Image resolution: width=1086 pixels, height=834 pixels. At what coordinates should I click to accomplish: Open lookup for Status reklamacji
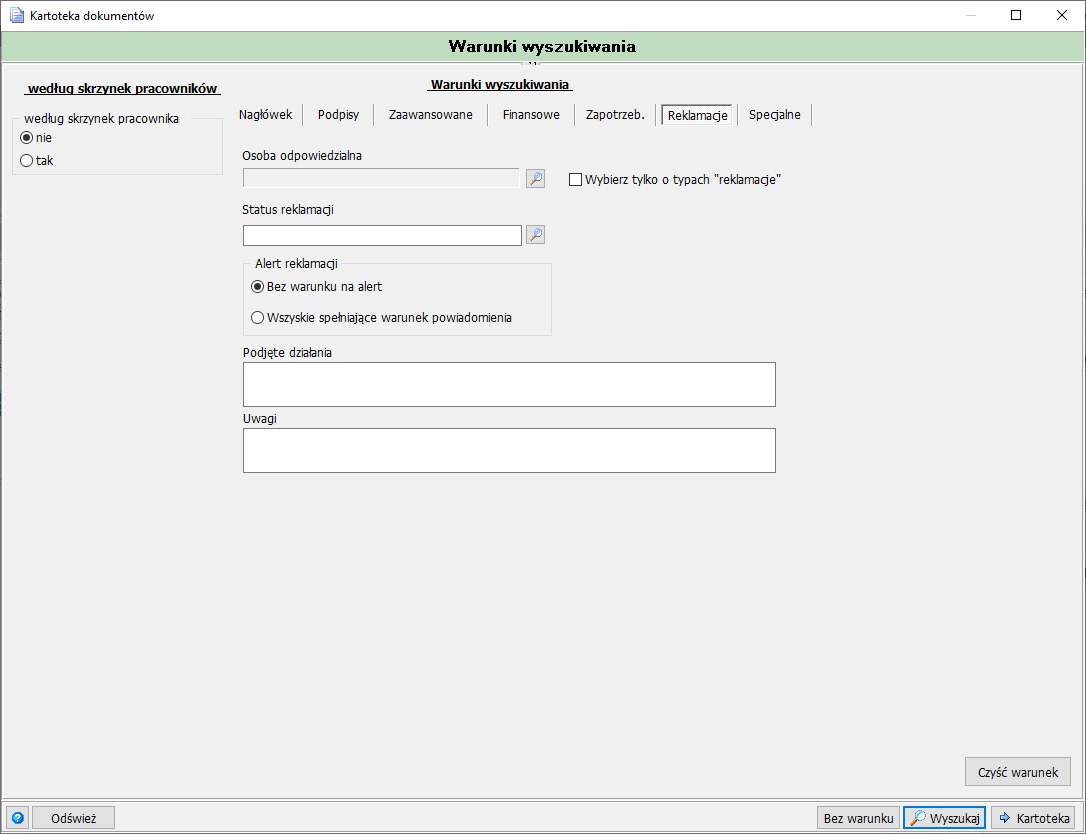535,235
